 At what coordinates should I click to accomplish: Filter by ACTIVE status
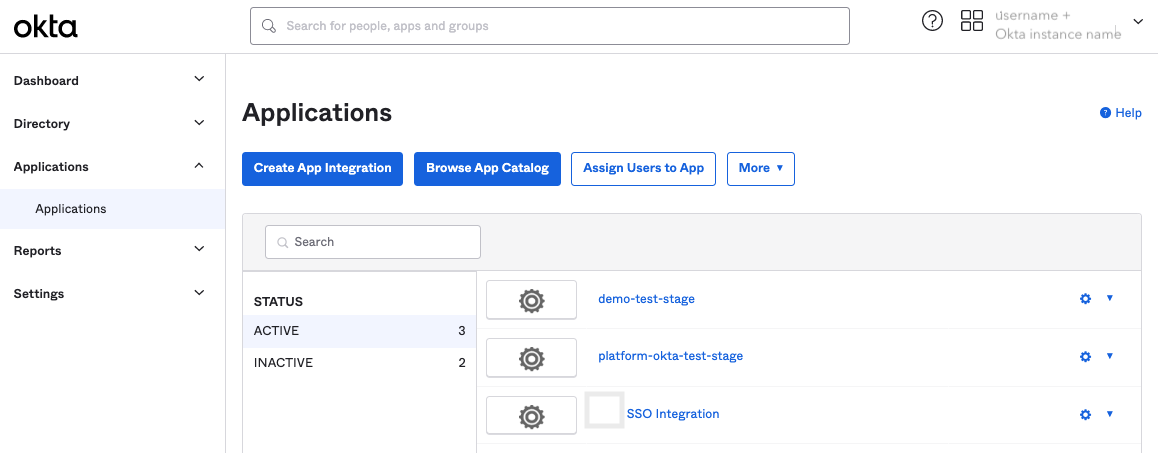click(x=359, y=331)
